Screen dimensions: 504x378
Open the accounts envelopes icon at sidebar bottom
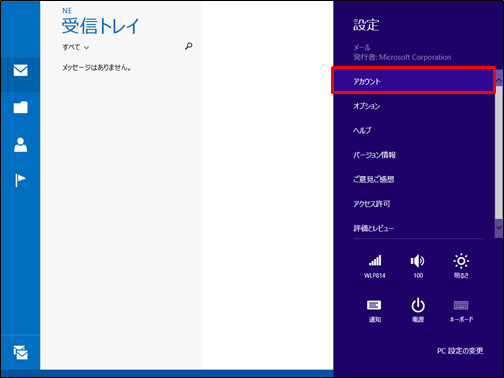[x=21, y=353]
